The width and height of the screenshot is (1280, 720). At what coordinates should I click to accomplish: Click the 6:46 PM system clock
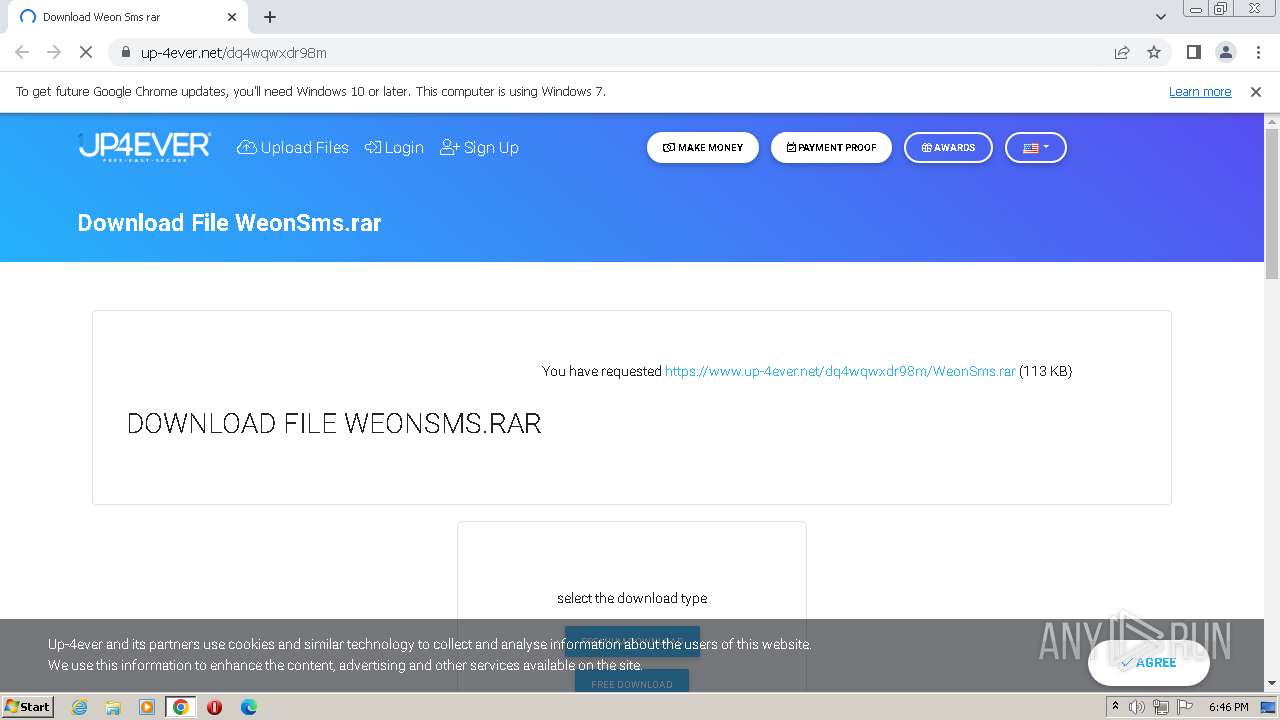1228,707
